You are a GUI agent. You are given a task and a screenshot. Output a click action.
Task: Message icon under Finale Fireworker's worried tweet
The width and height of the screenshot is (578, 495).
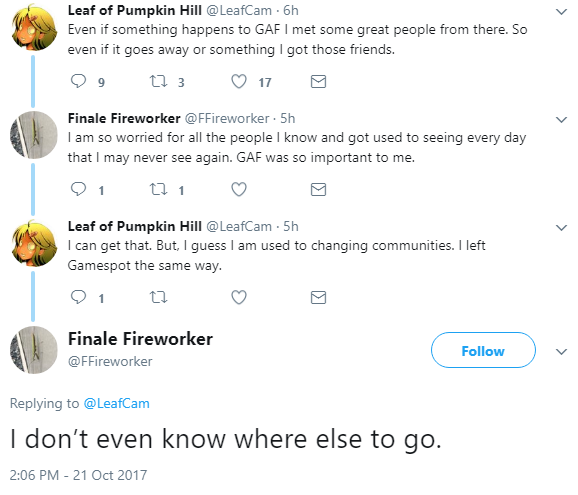pyautogui.click(x=318, y=189)
